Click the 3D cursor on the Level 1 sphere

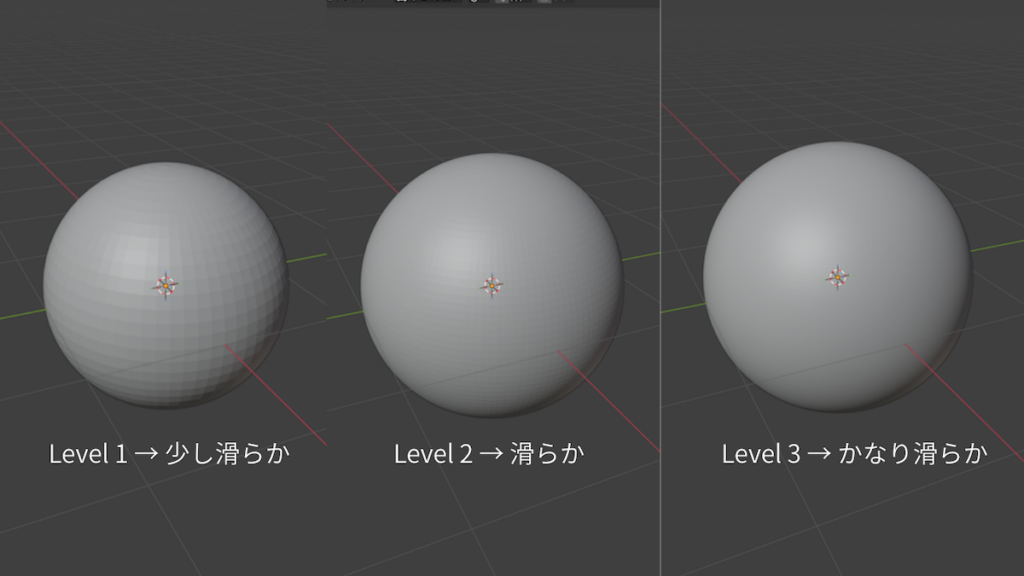166,286
